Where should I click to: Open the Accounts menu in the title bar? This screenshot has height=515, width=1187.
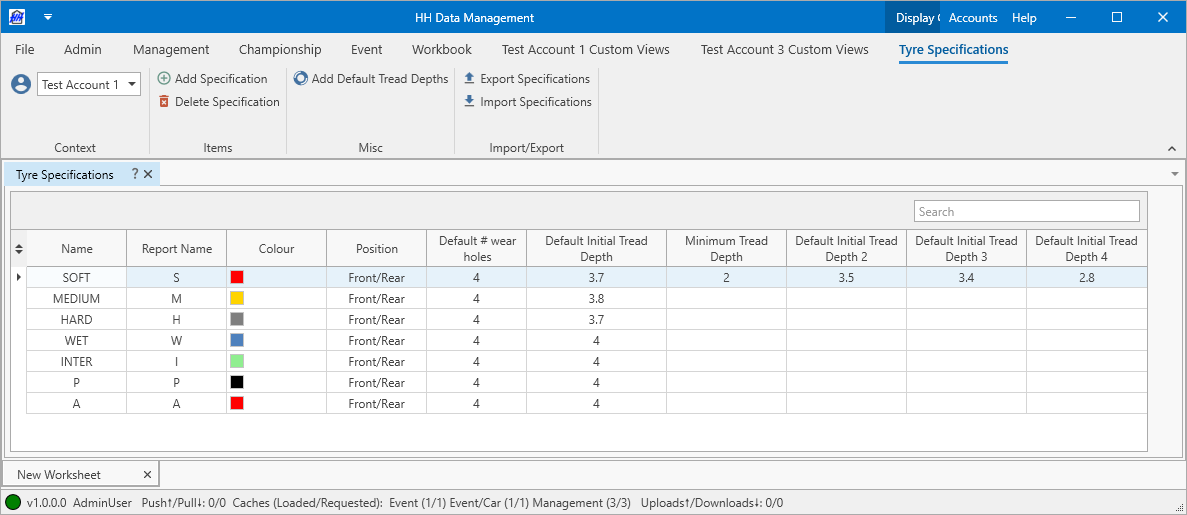tap(973, 18)
